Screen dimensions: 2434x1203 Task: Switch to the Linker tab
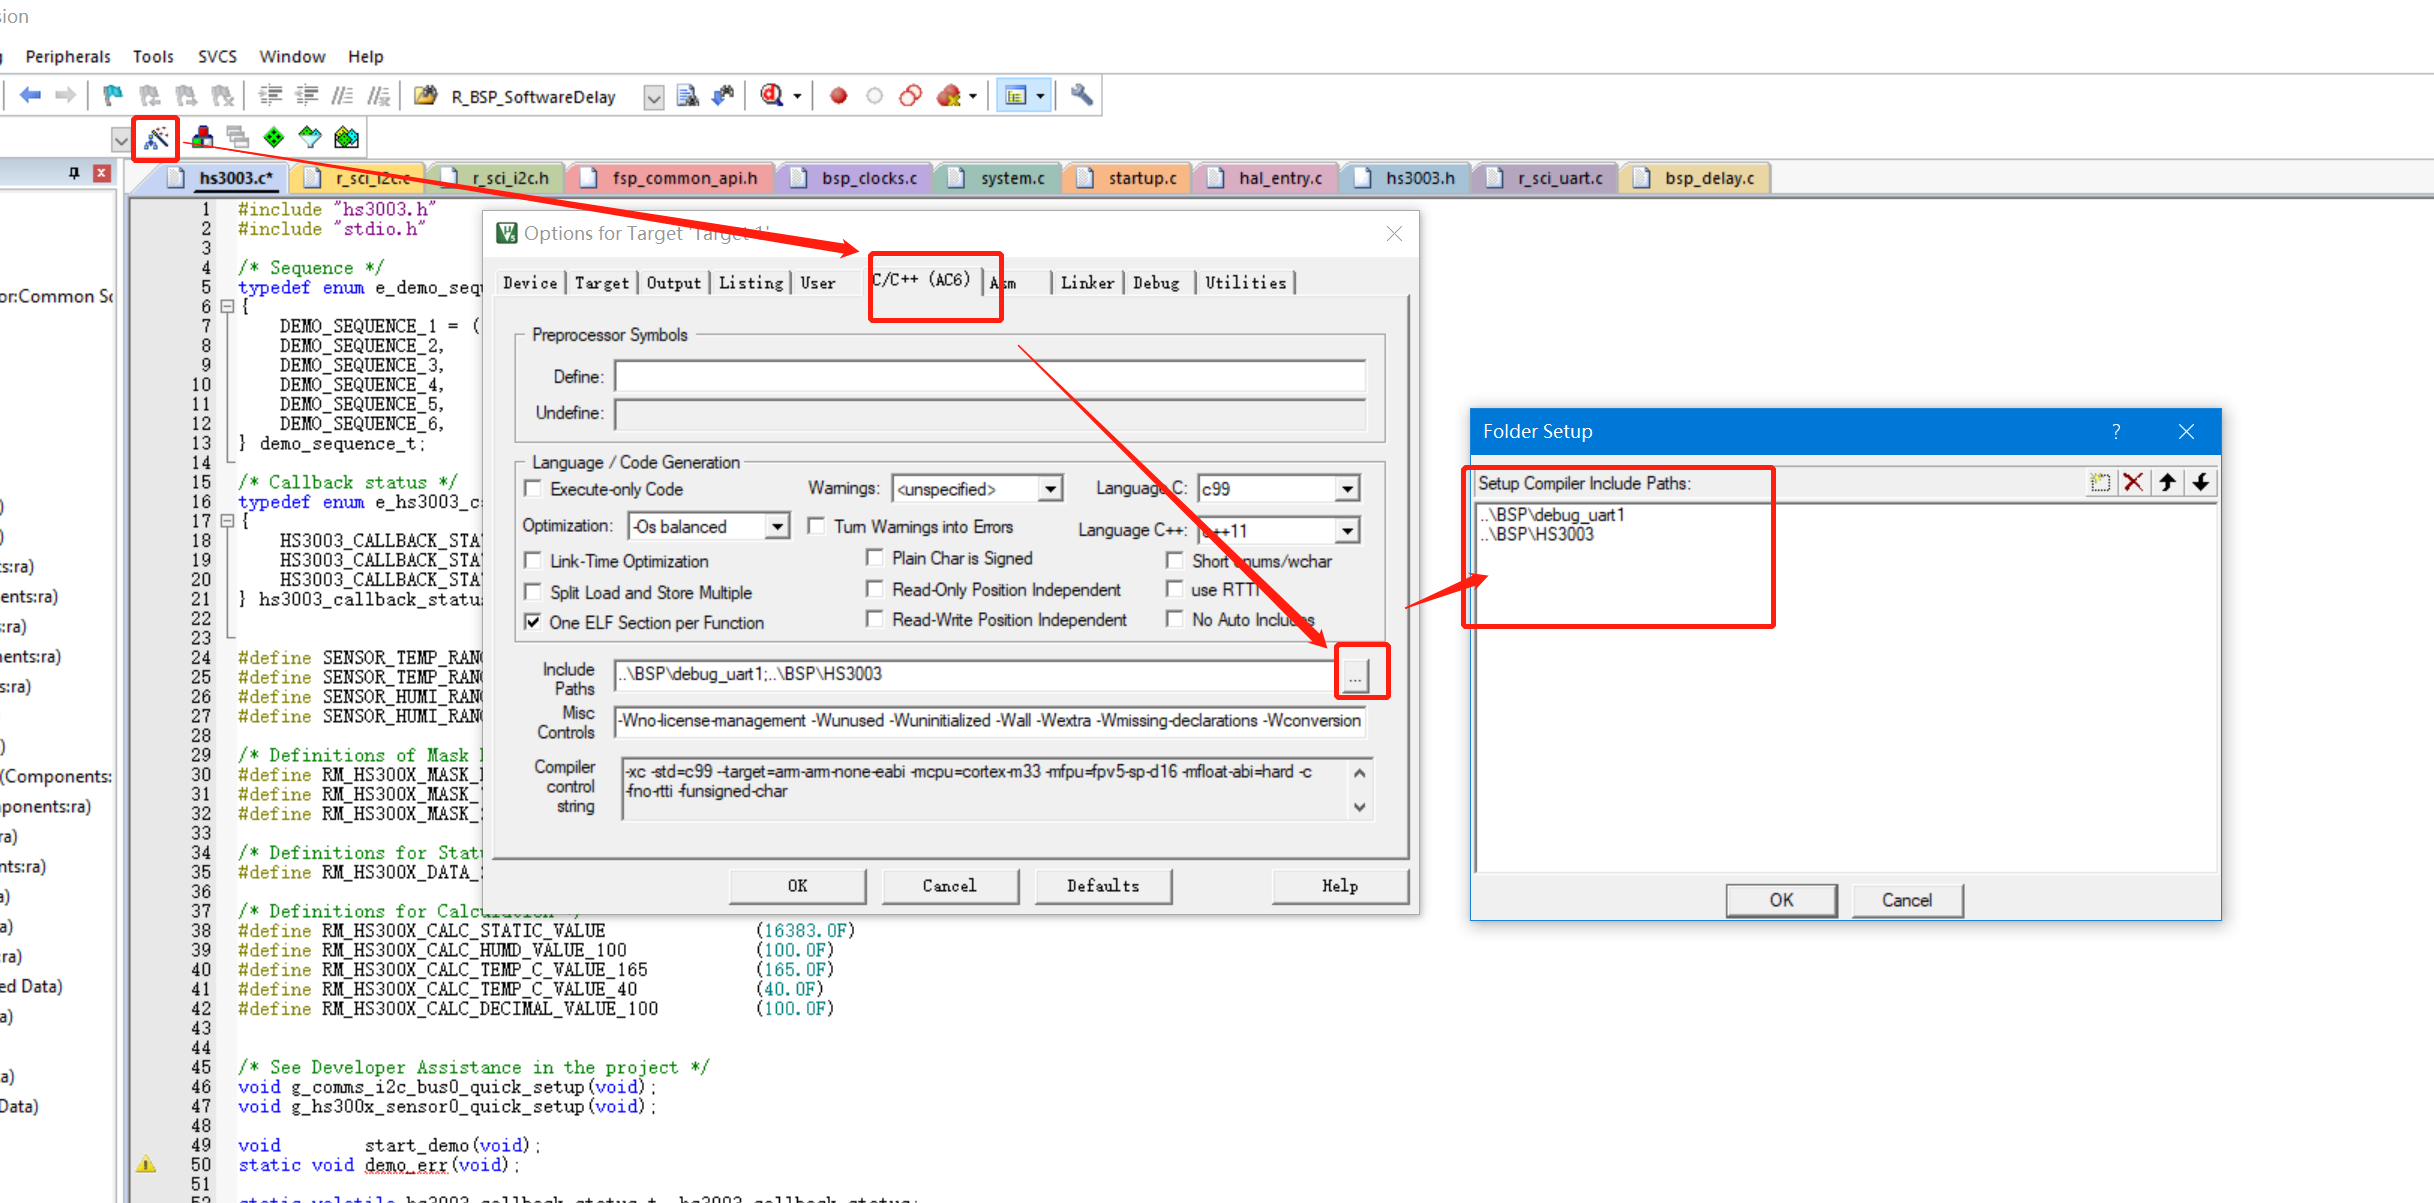[1087, 283]
